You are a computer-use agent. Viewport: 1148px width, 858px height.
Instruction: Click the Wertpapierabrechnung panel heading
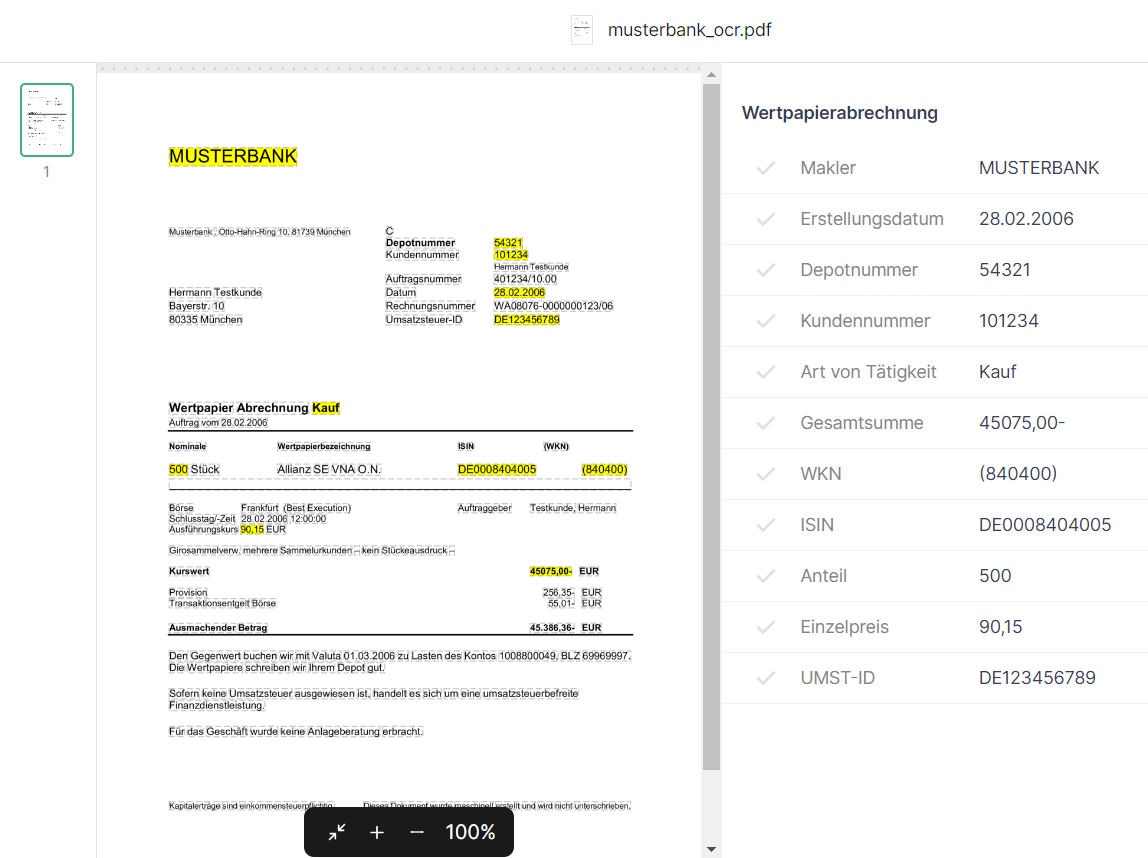[840, 113]
